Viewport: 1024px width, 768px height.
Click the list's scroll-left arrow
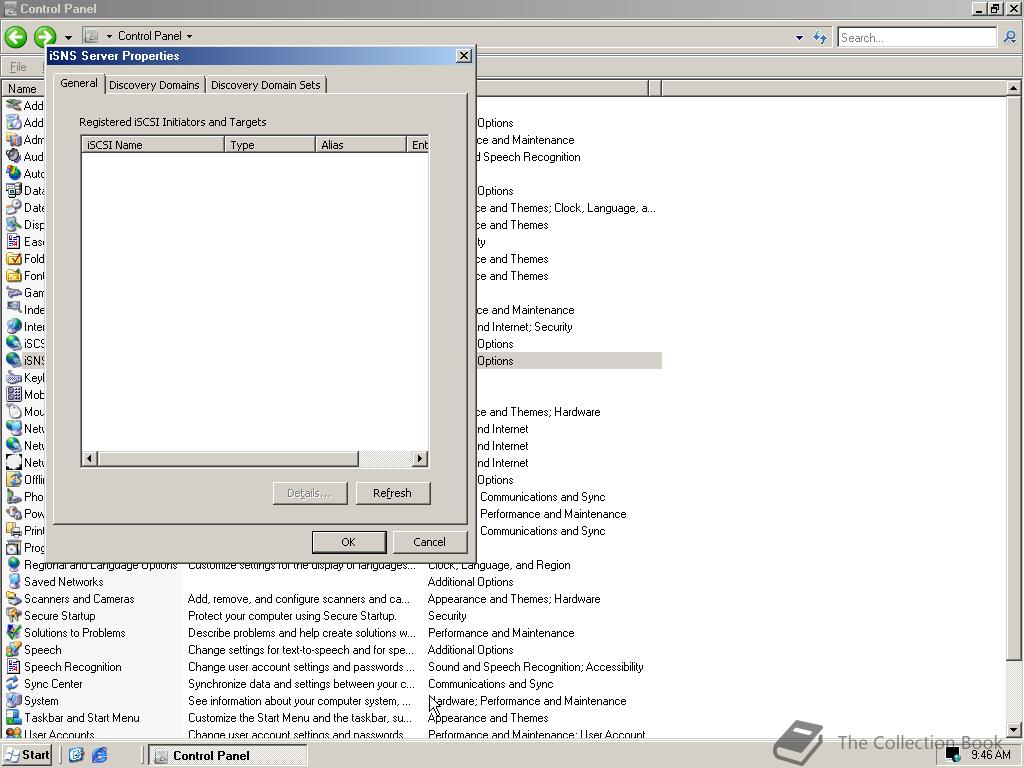click(89, 458)
